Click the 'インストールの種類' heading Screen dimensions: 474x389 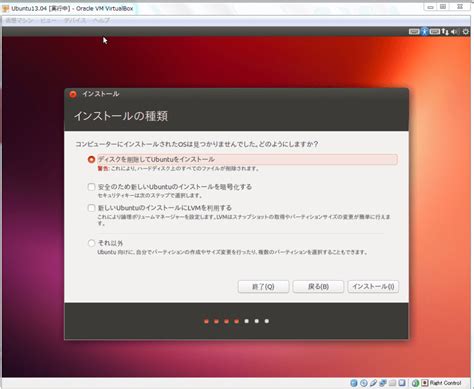[121, 116]
